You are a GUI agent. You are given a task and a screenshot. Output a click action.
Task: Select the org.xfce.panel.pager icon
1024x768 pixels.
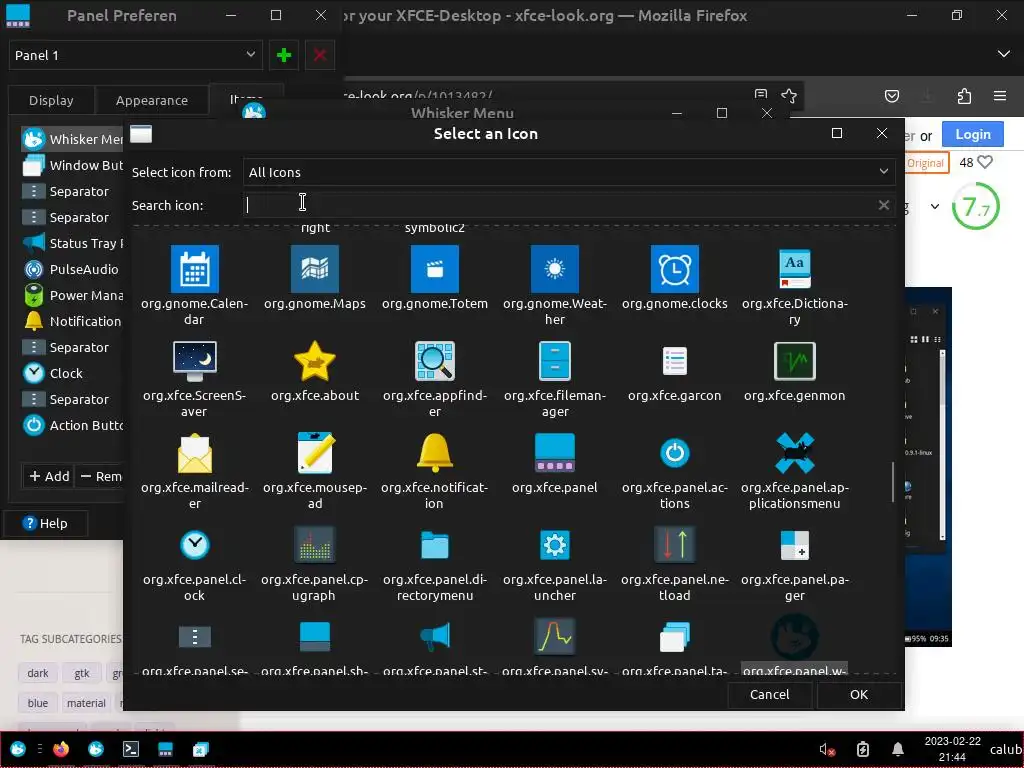tap(795, 545)
